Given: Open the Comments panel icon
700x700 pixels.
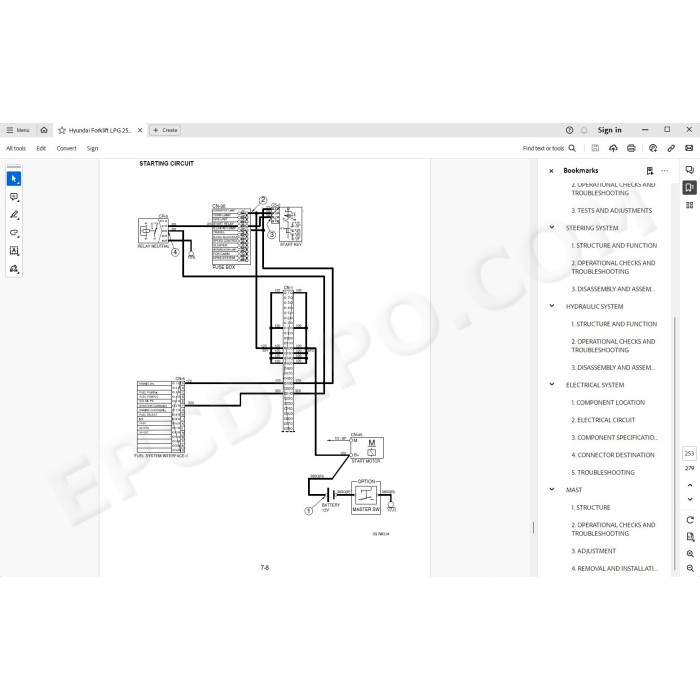Looking at the screenshot, I should 690,170.
